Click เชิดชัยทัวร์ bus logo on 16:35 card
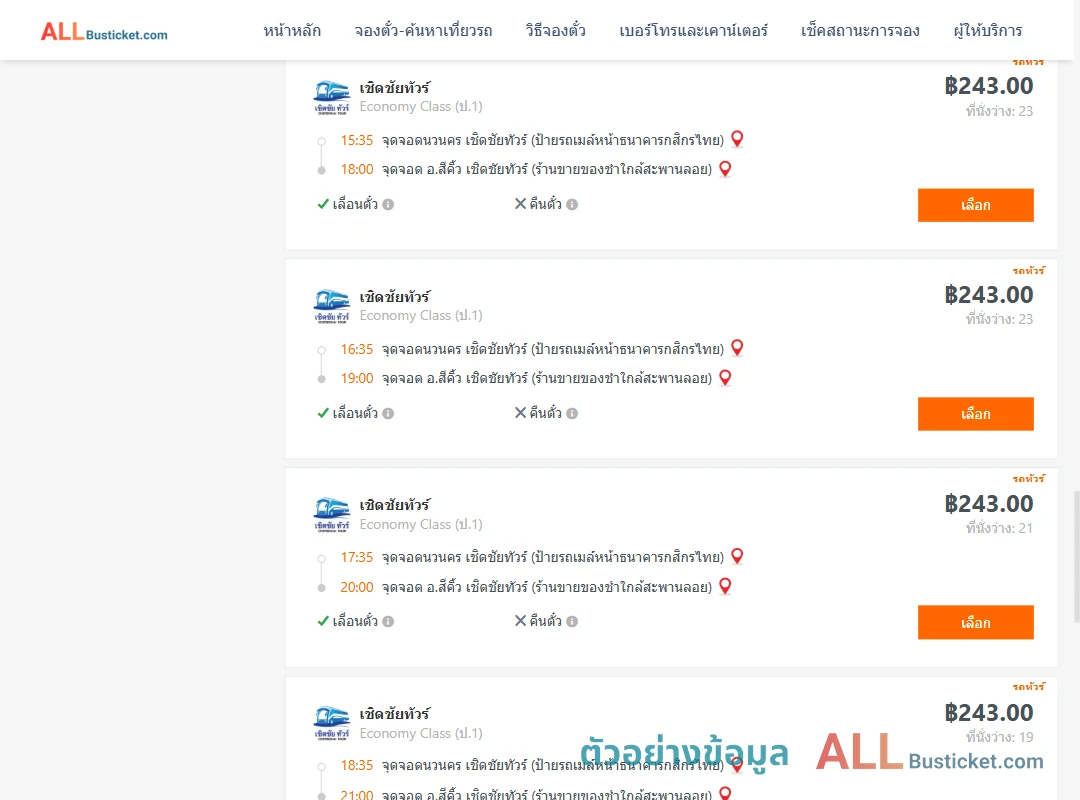Image resolution: width=1080 pixels, height=800 pixels. click(x=331, y=306)
